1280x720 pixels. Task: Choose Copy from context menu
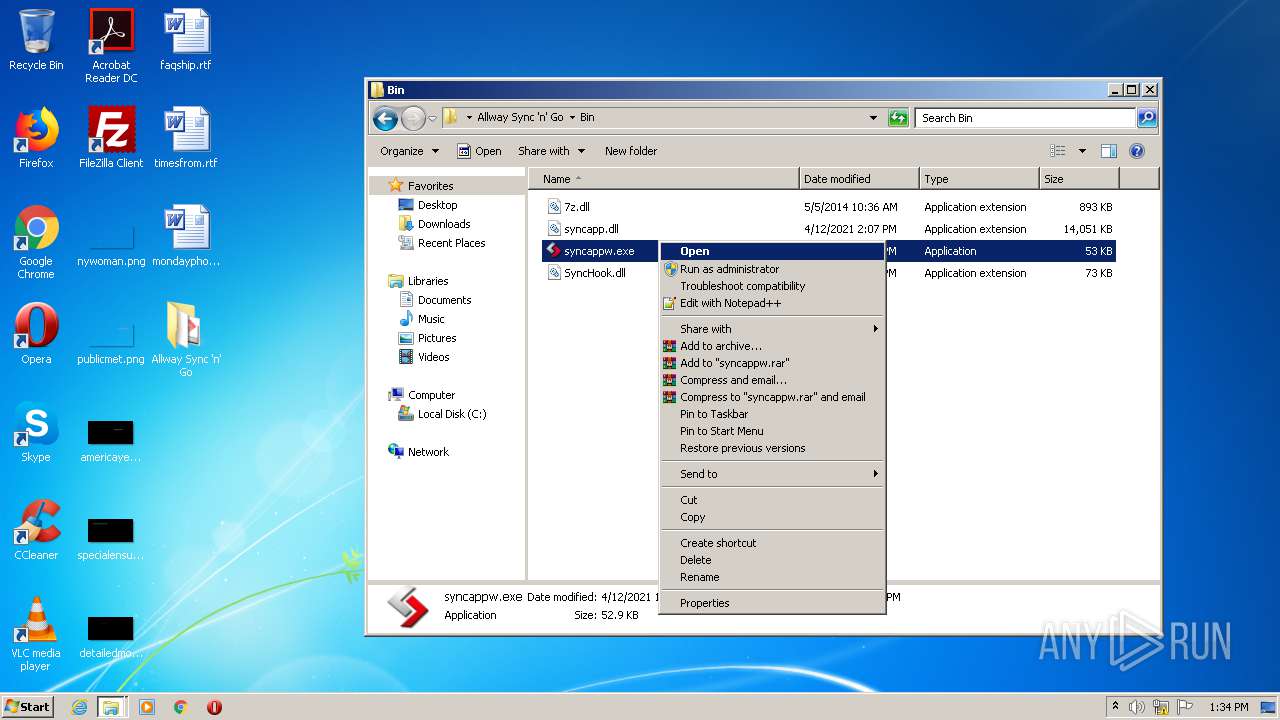point(772,517)
